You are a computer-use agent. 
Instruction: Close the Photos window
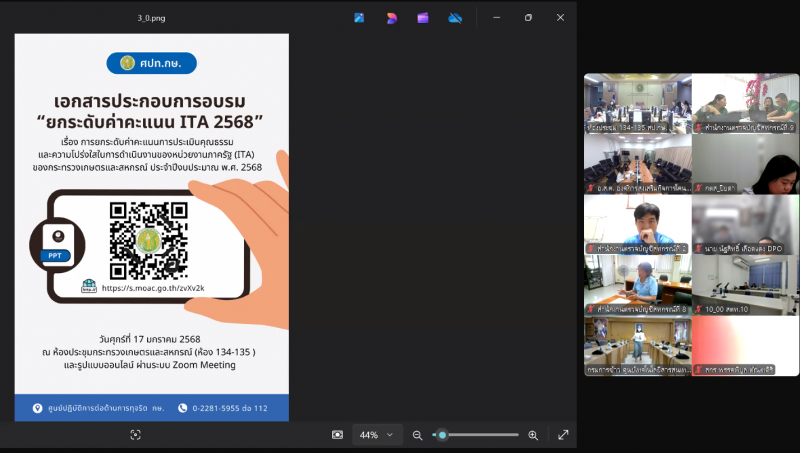click(560, 17)
